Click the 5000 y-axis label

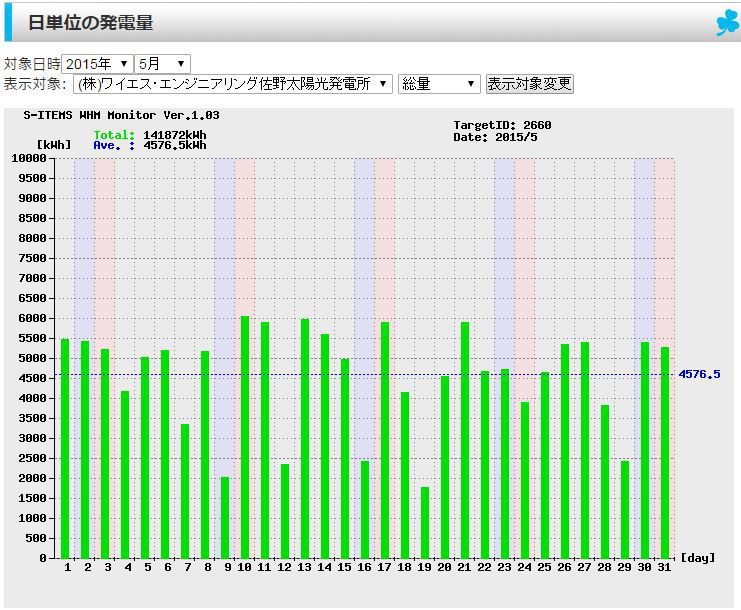32,358
